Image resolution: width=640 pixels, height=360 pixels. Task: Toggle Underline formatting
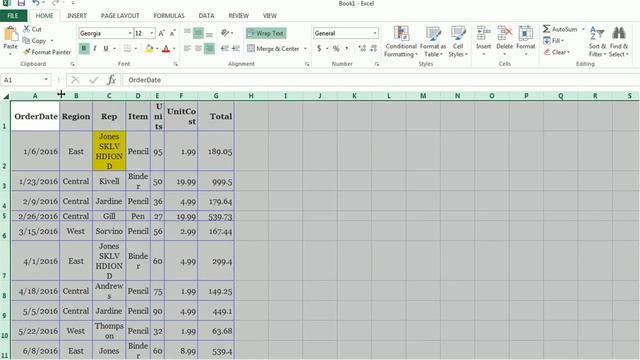click(106, 49)
